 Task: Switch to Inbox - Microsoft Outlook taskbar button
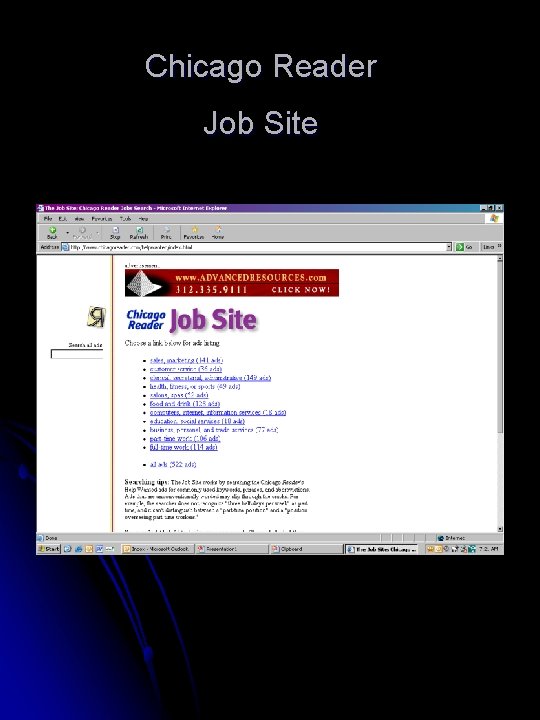coord(157,549)
